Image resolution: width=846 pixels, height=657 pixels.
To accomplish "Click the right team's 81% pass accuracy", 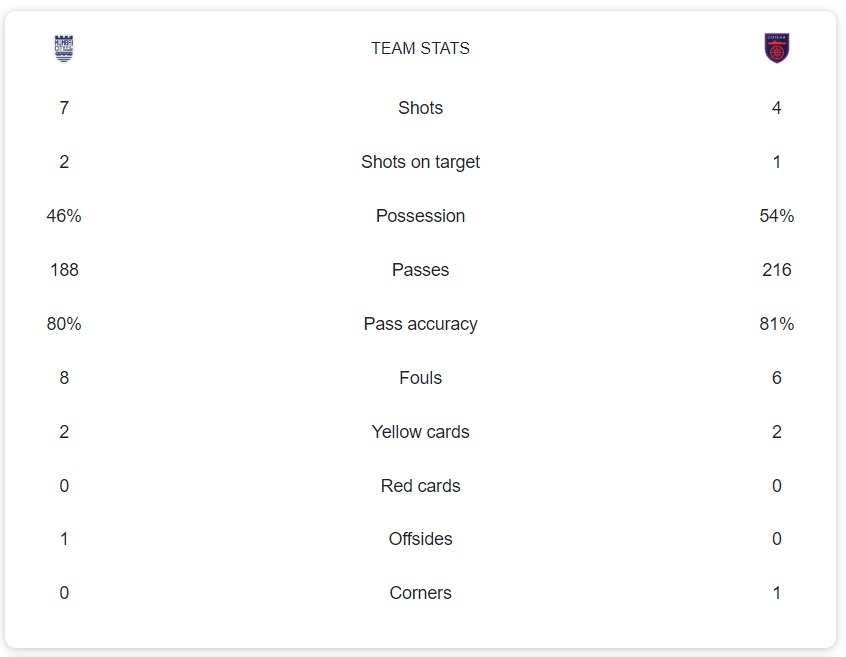I will [776, 324].
